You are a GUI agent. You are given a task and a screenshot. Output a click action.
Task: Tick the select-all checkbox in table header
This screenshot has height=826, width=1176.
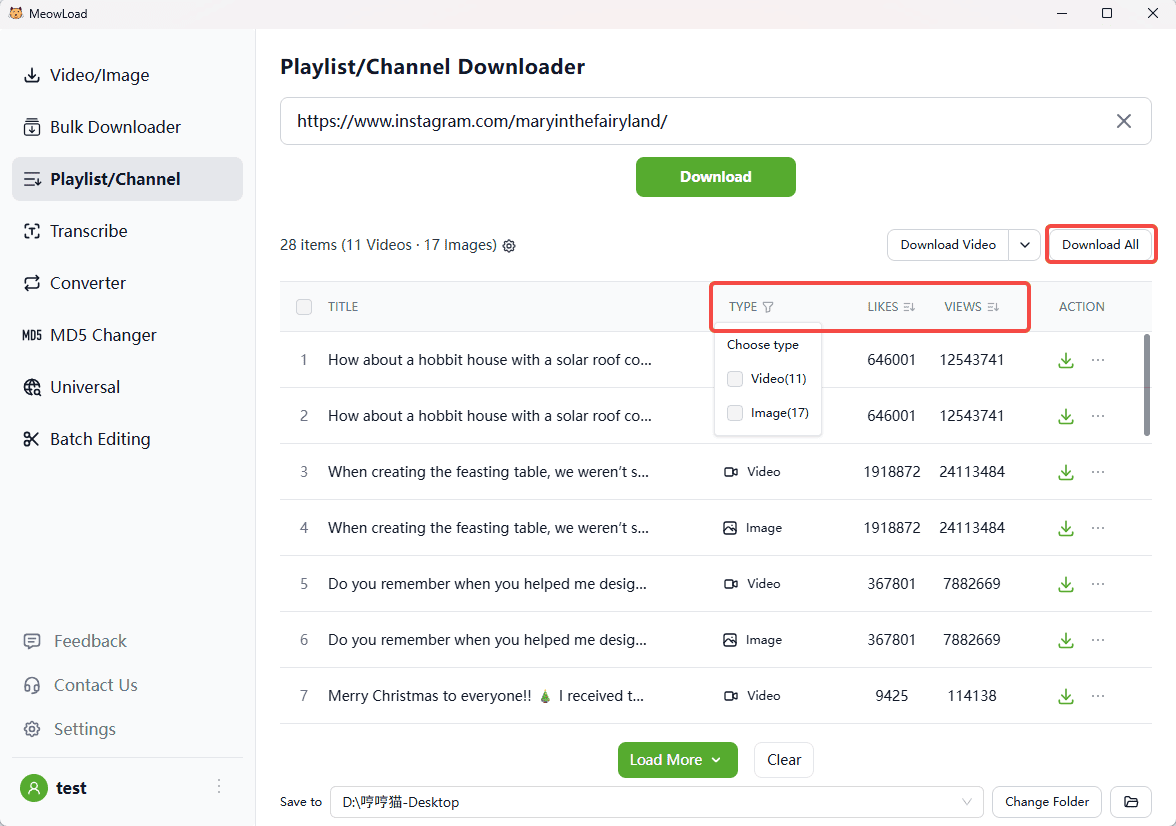(x=304, y=307)
